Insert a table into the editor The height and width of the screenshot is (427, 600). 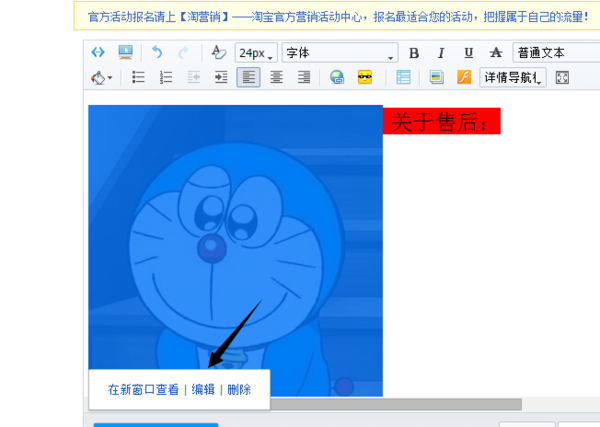click(403, 77)
